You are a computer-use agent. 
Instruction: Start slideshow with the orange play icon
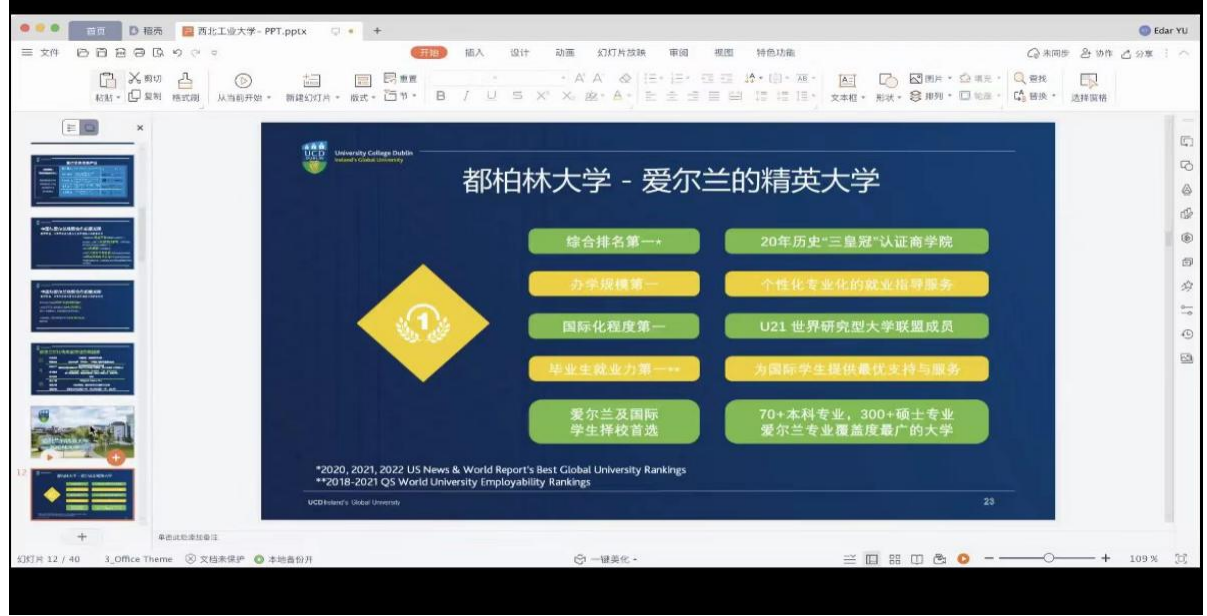(963, 559)
